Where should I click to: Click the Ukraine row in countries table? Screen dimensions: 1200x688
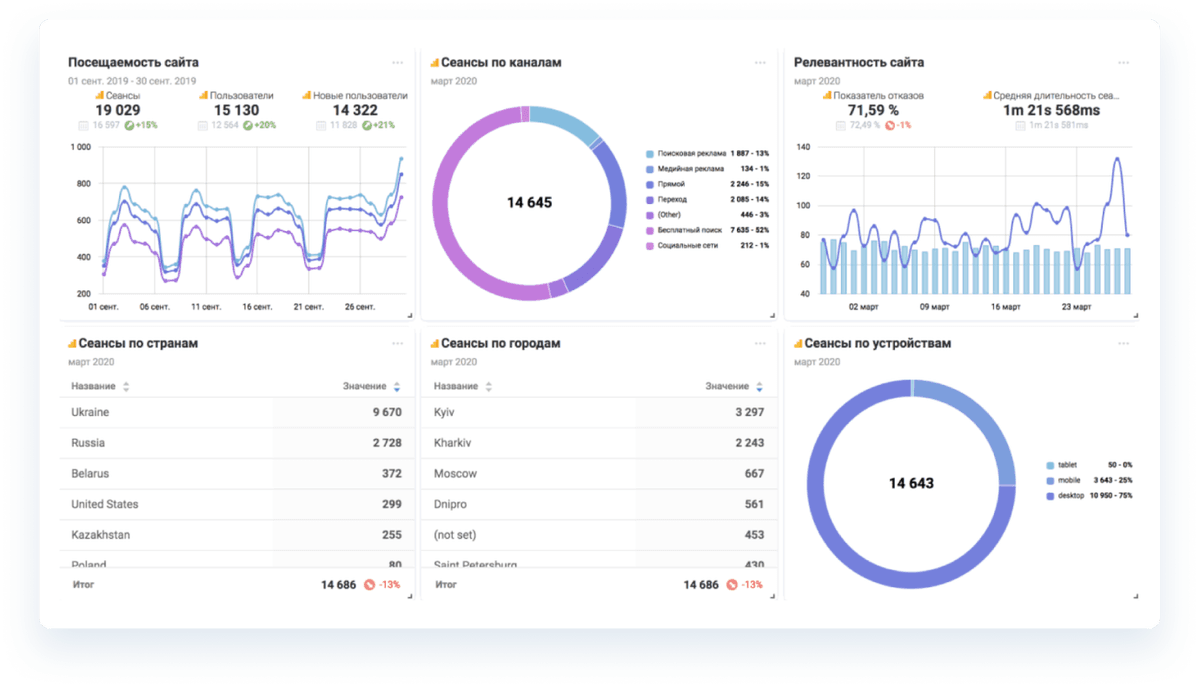click(x=236, y=412)
